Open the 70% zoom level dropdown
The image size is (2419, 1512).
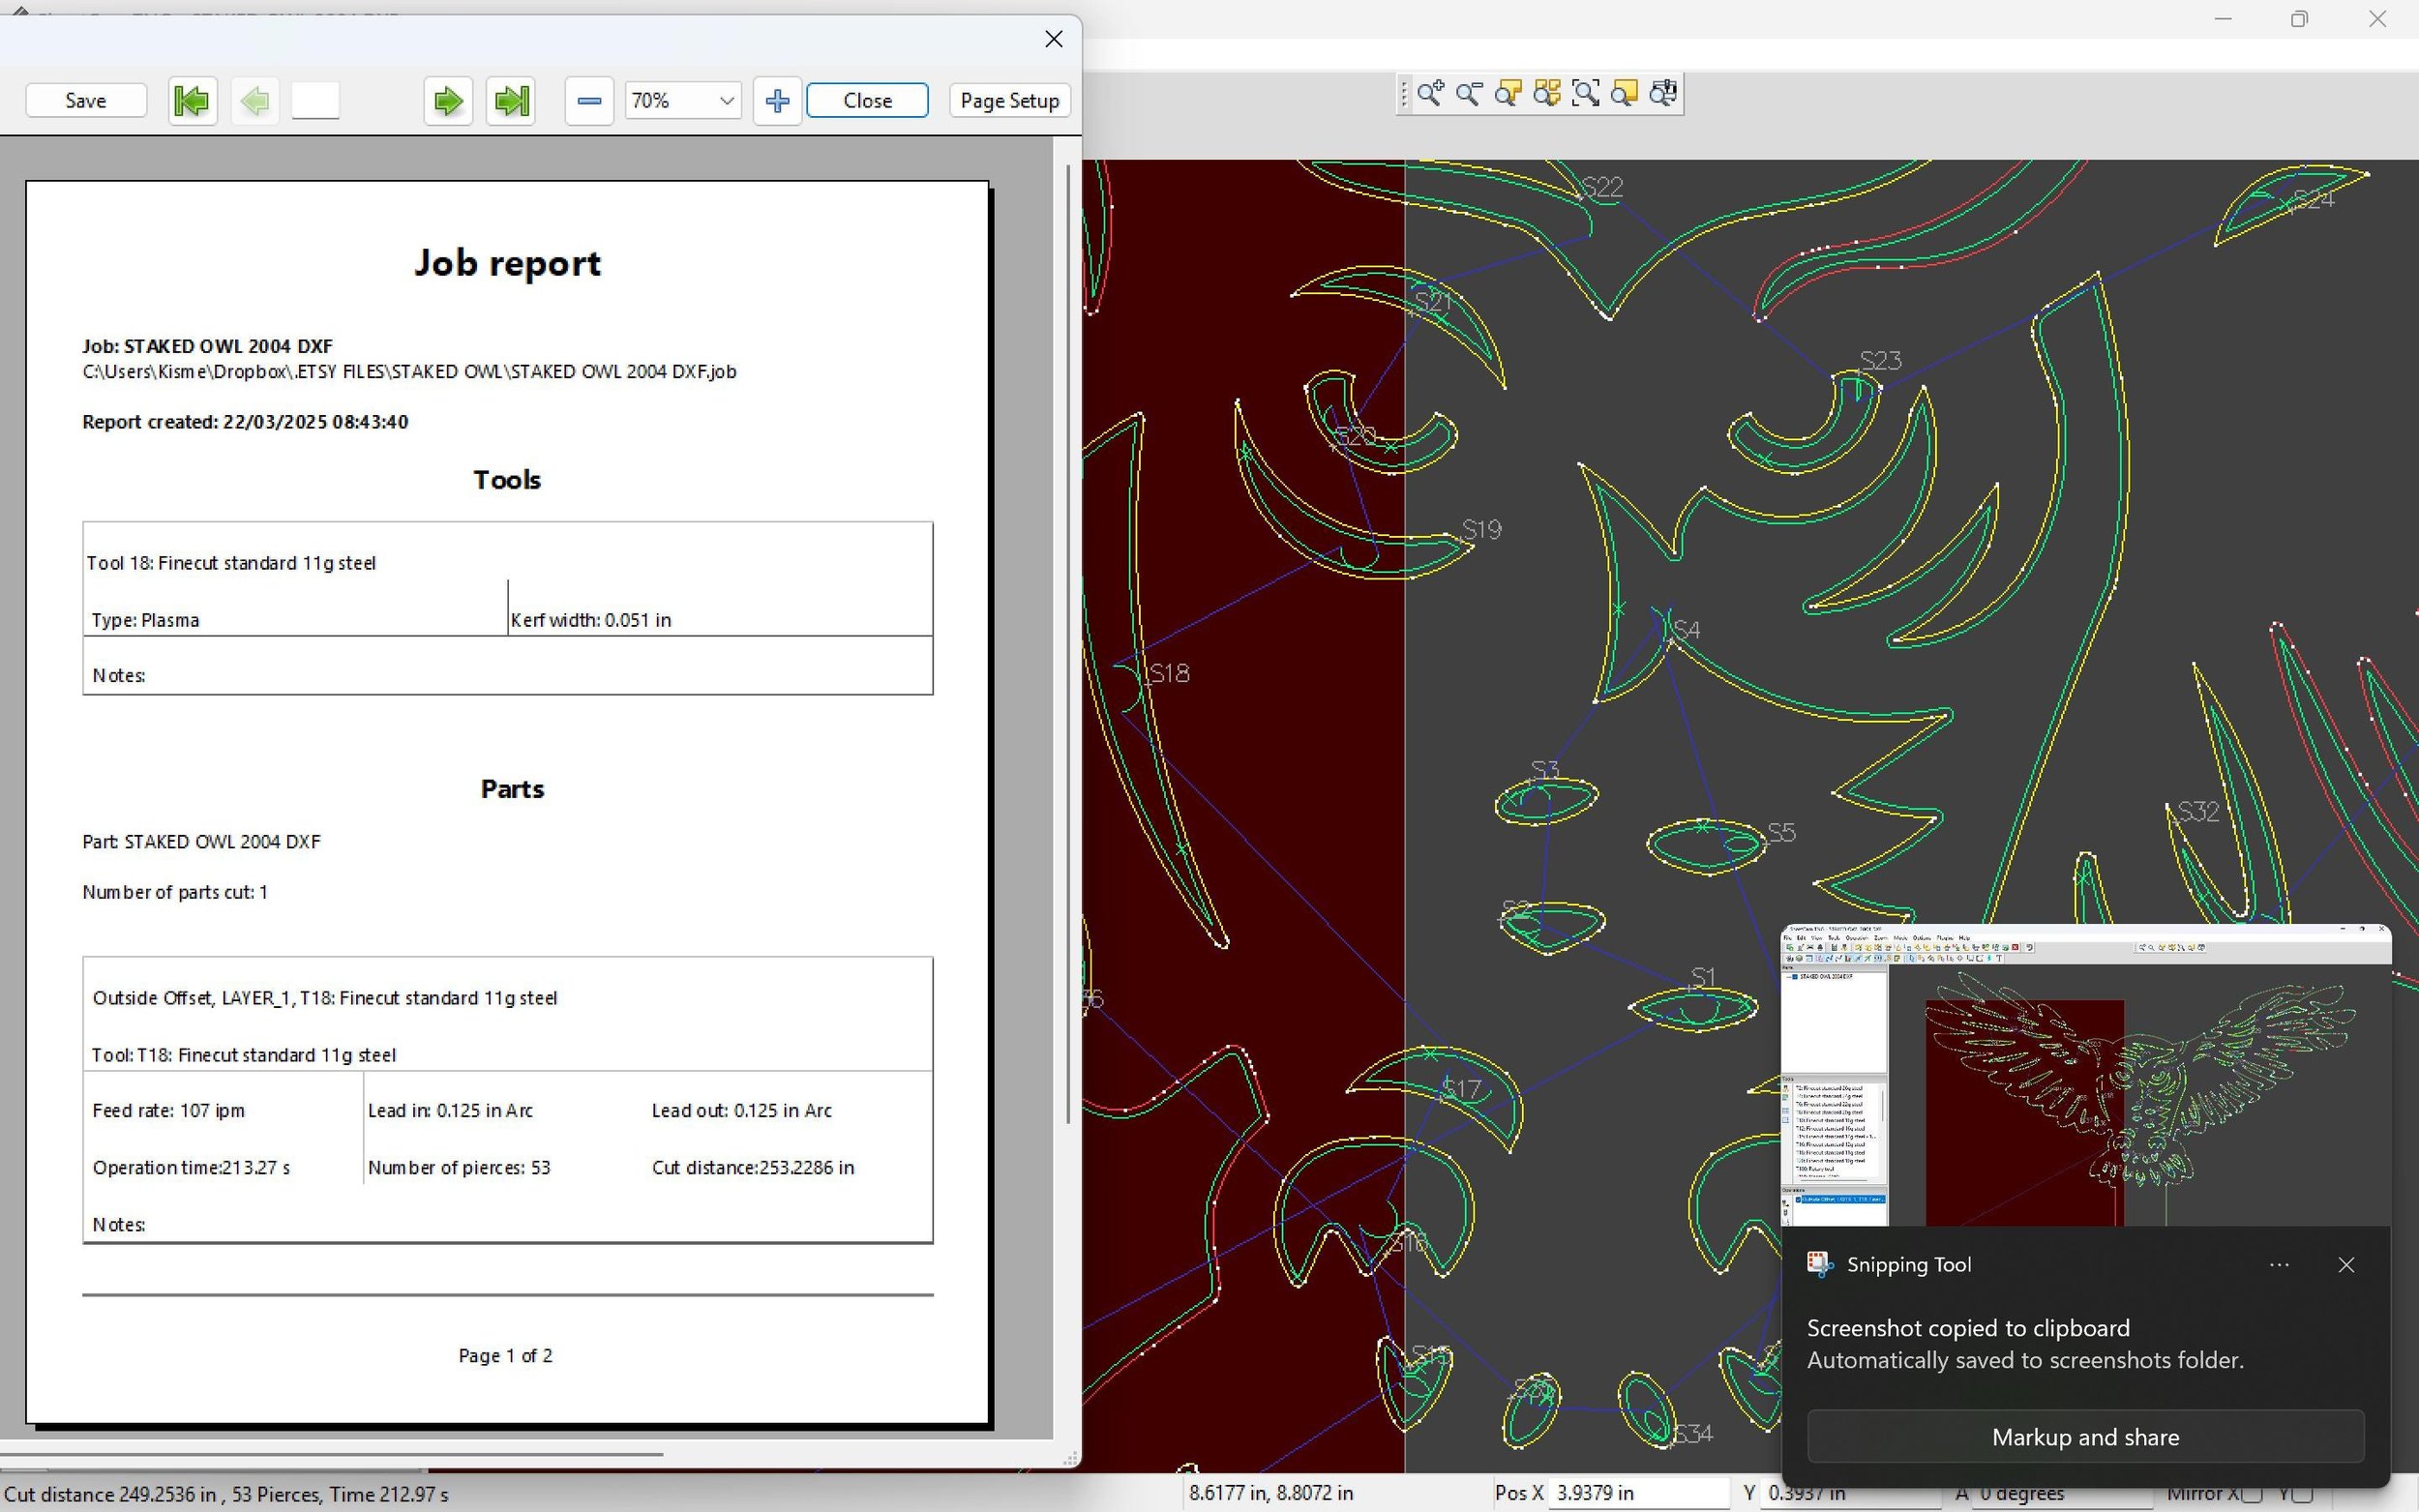click(683, 100)
